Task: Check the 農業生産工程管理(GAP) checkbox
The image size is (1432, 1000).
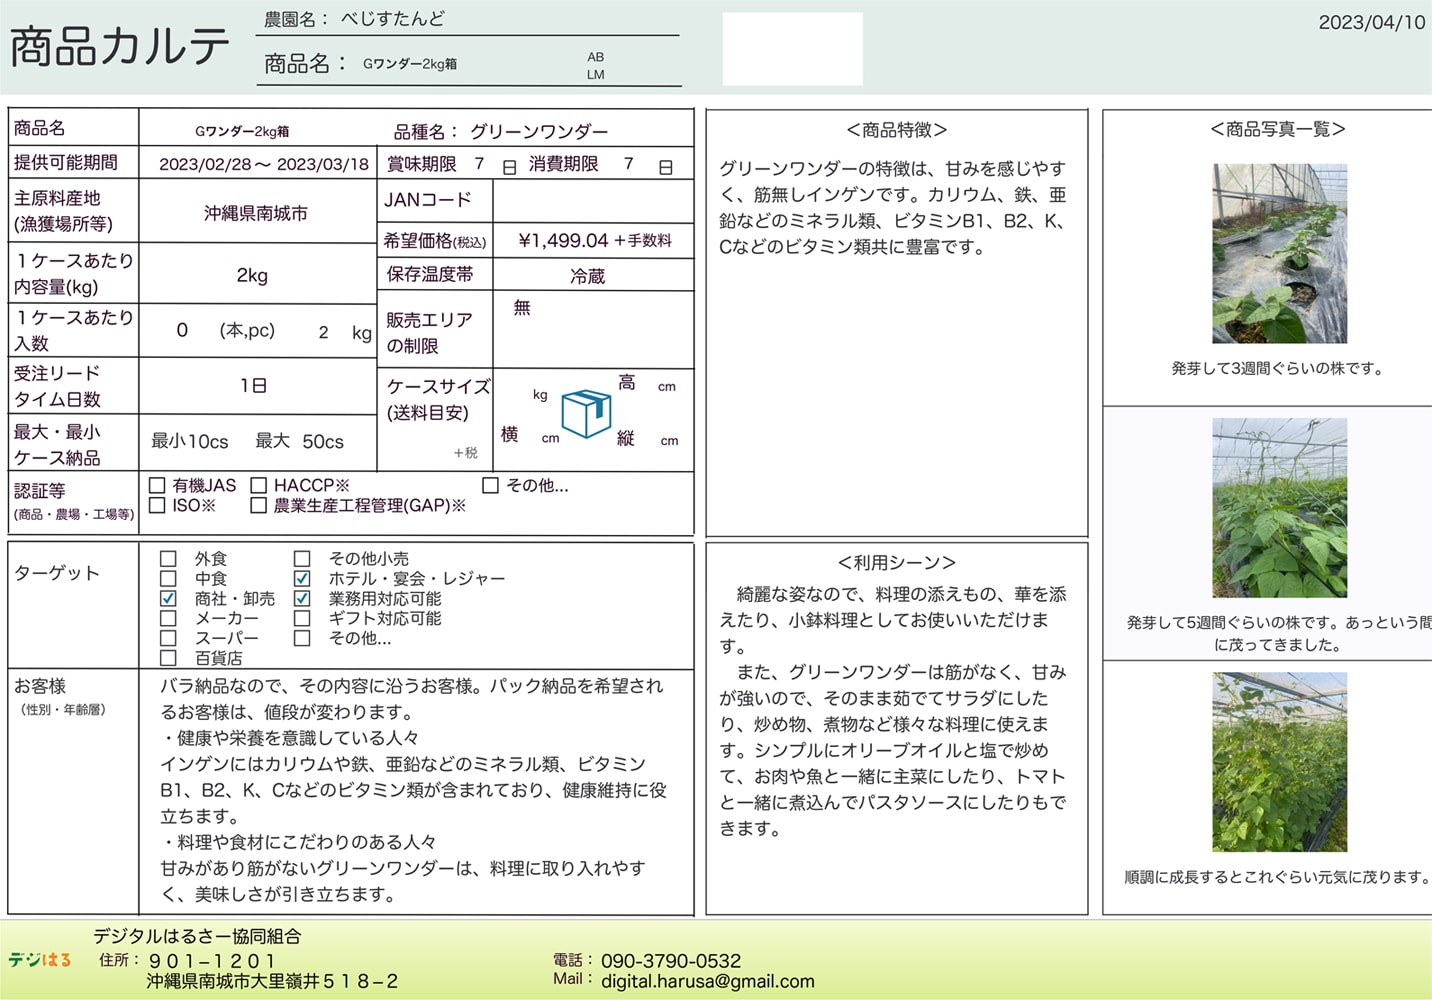Action: [259, 506]
